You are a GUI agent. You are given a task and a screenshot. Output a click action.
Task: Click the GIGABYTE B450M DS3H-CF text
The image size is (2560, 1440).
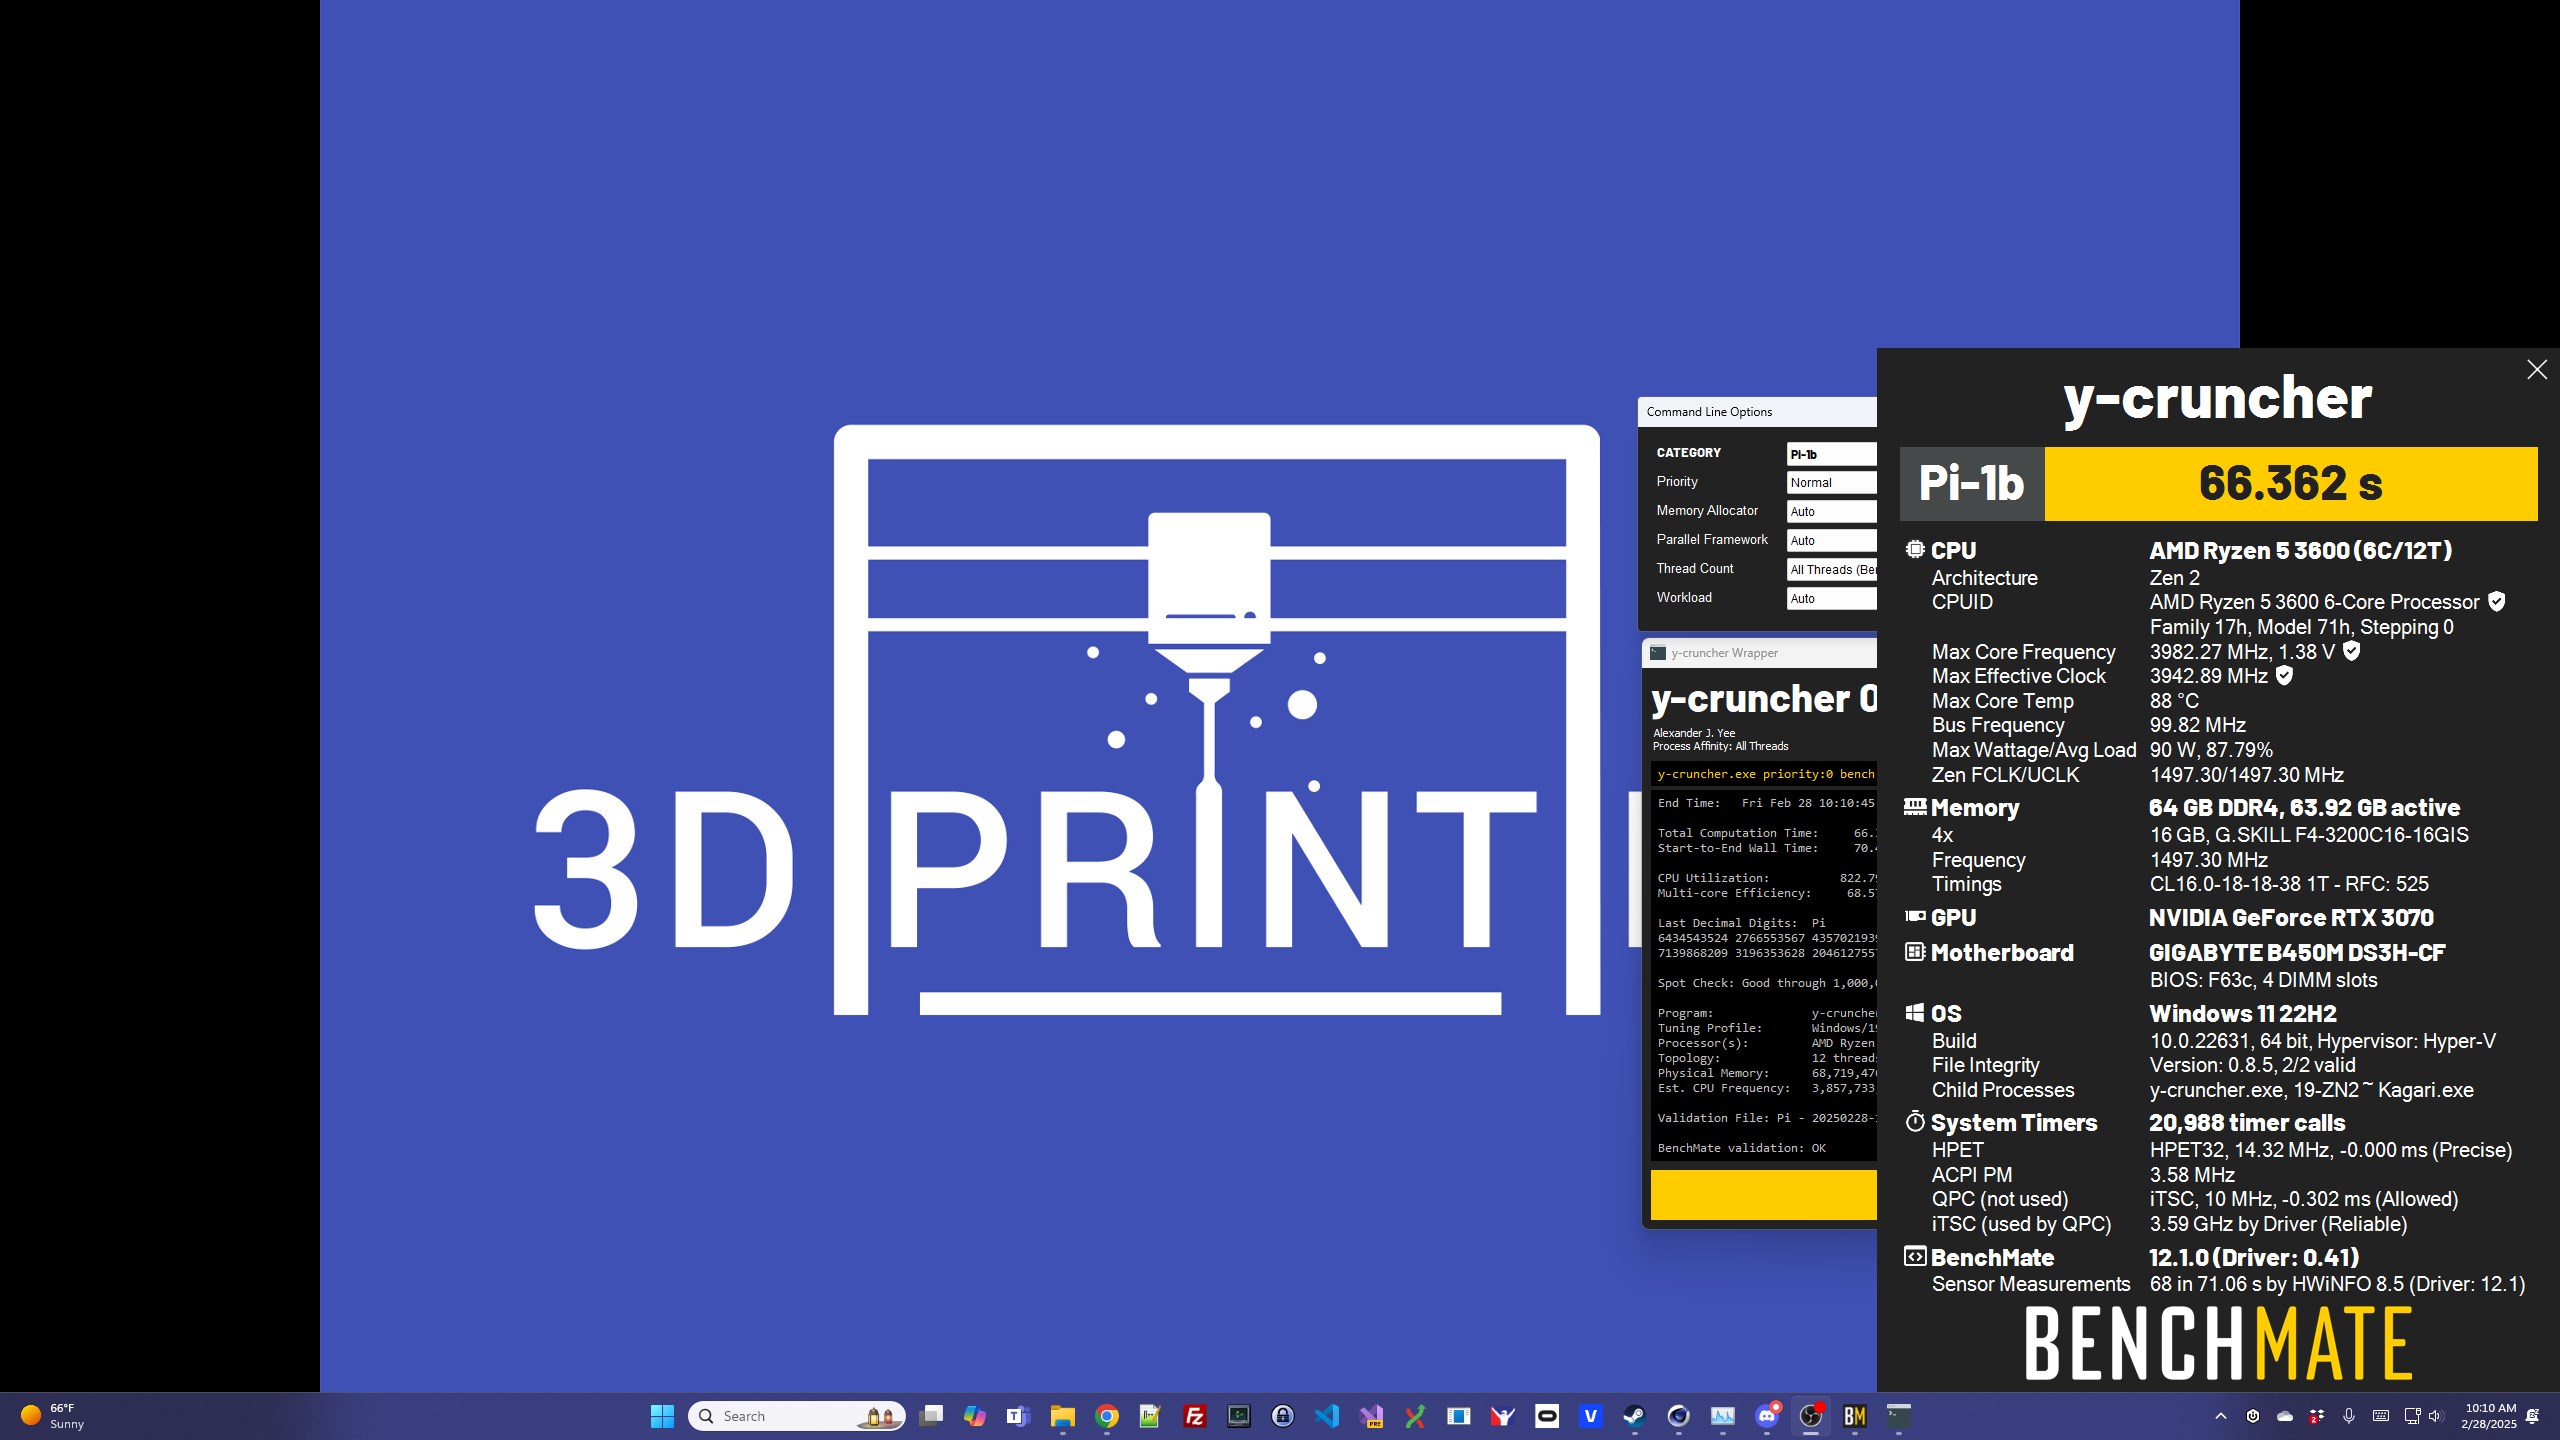[2297, 953]
